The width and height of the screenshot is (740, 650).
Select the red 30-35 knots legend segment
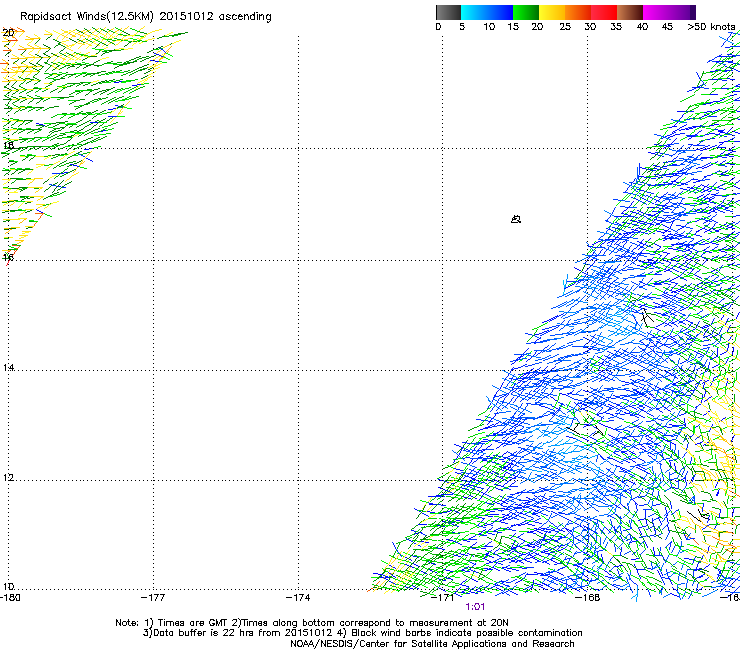tap(604, 12)
